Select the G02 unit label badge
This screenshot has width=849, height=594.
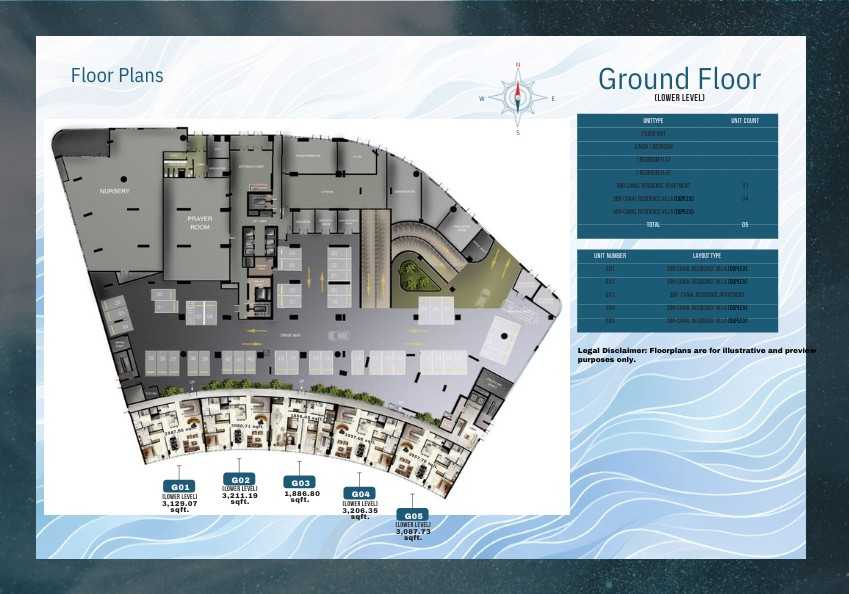239,479
